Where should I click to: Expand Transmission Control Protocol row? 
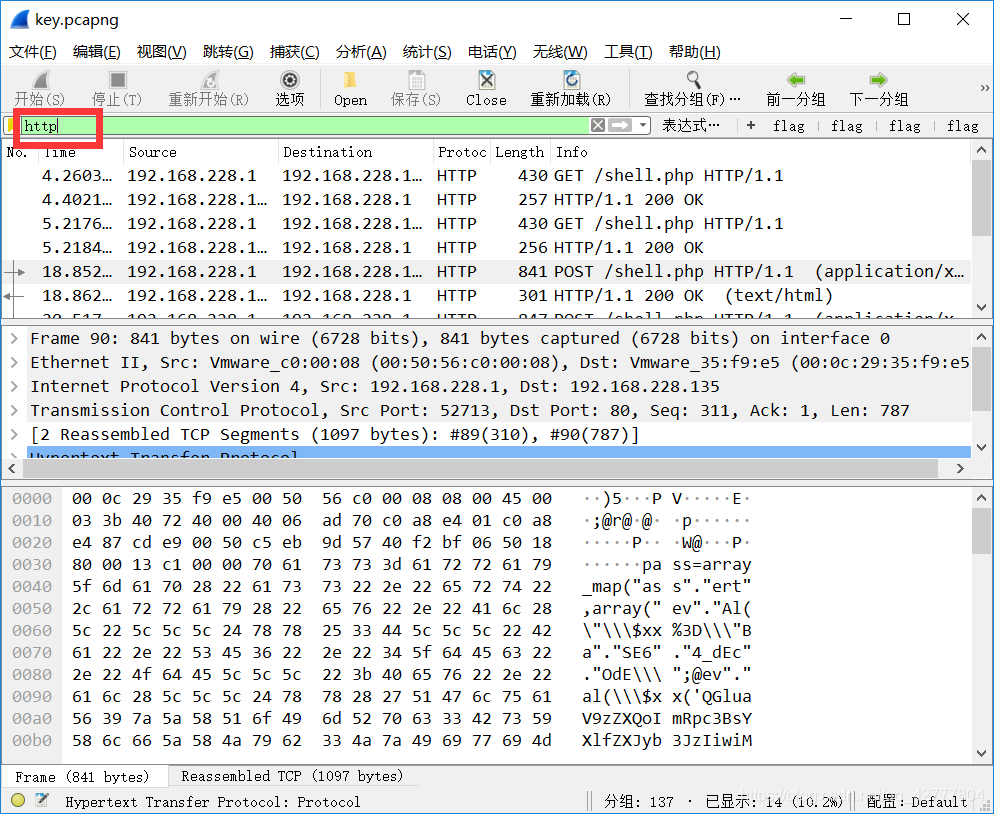pyautogui.click(x=13, y=411)
